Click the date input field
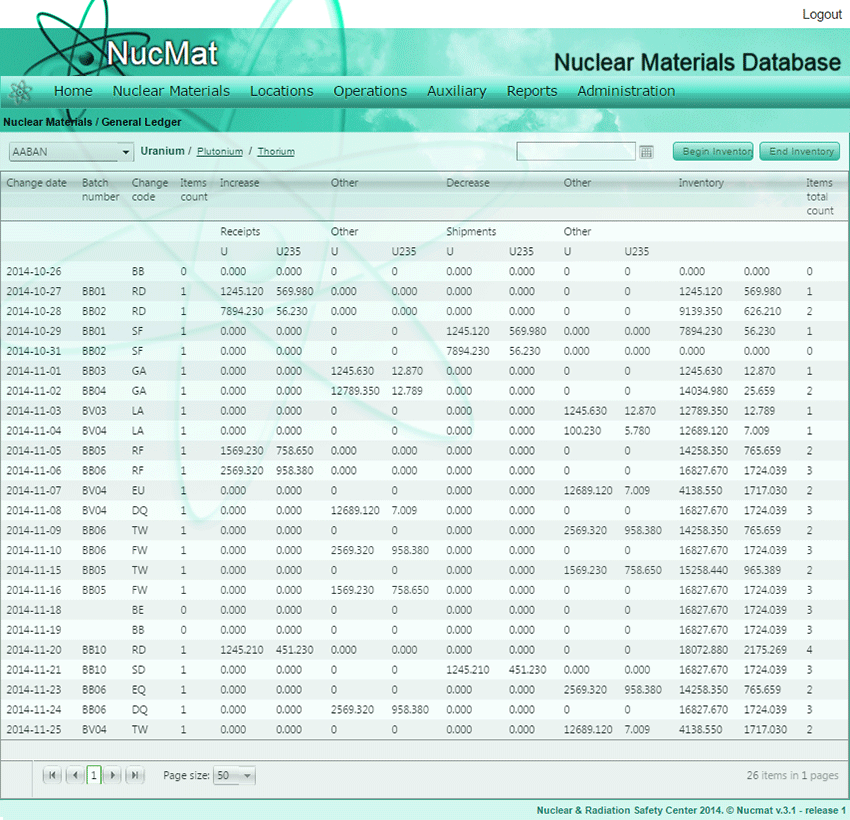The width and height of the screenshot is (850, 820). (x=575, y=152)
